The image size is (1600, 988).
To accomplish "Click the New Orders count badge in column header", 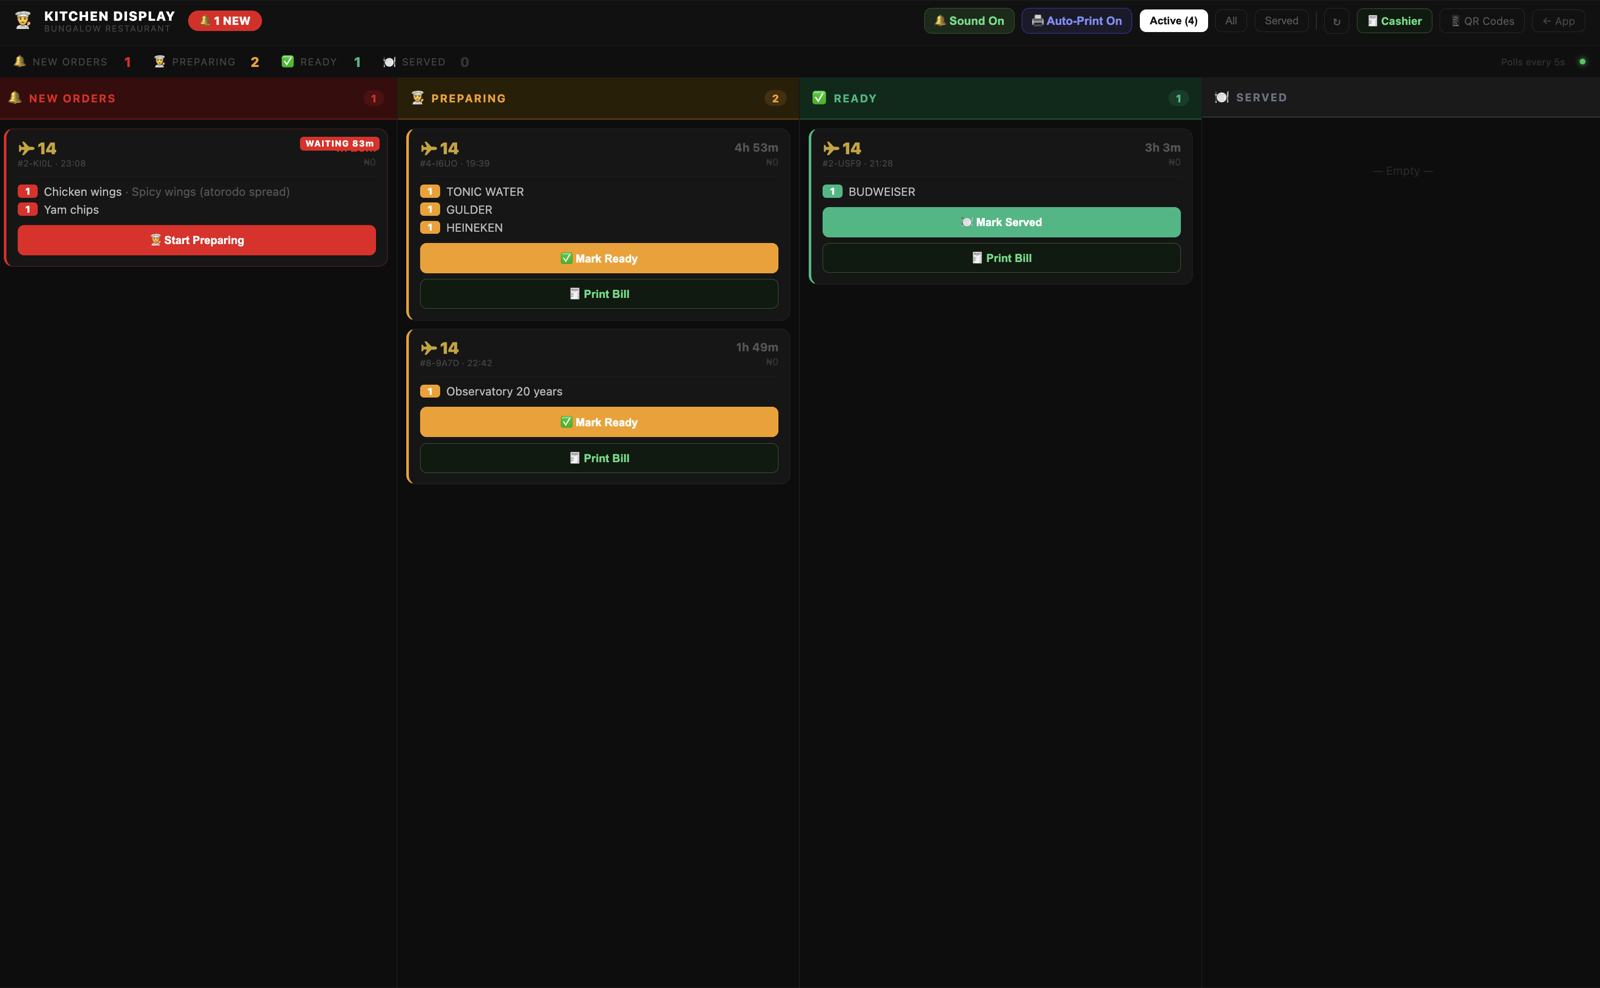I will tap(373, 99).
